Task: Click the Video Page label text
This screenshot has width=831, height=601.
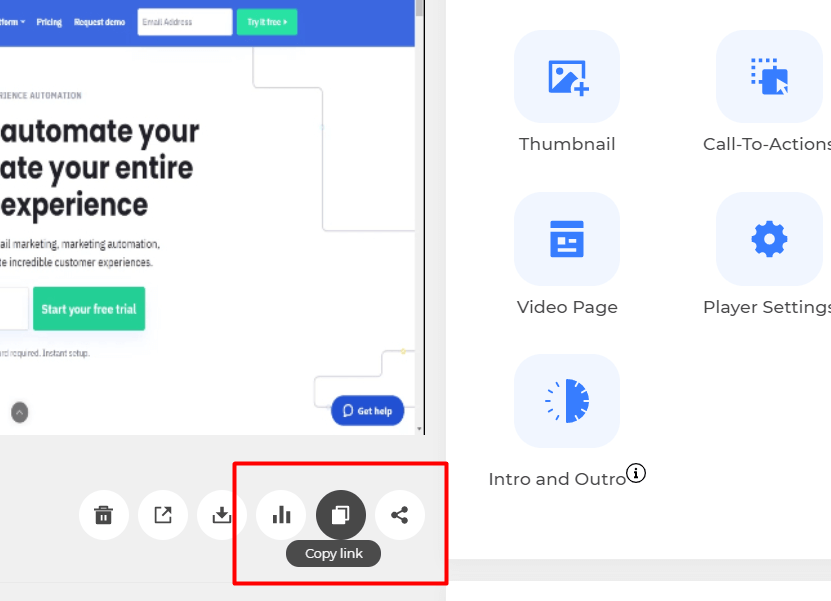Action: (x=567, y=307)
